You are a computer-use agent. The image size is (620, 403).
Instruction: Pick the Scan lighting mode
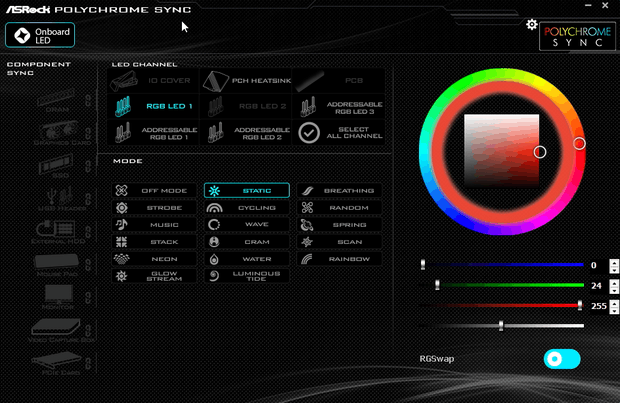[x=339, y=242]
